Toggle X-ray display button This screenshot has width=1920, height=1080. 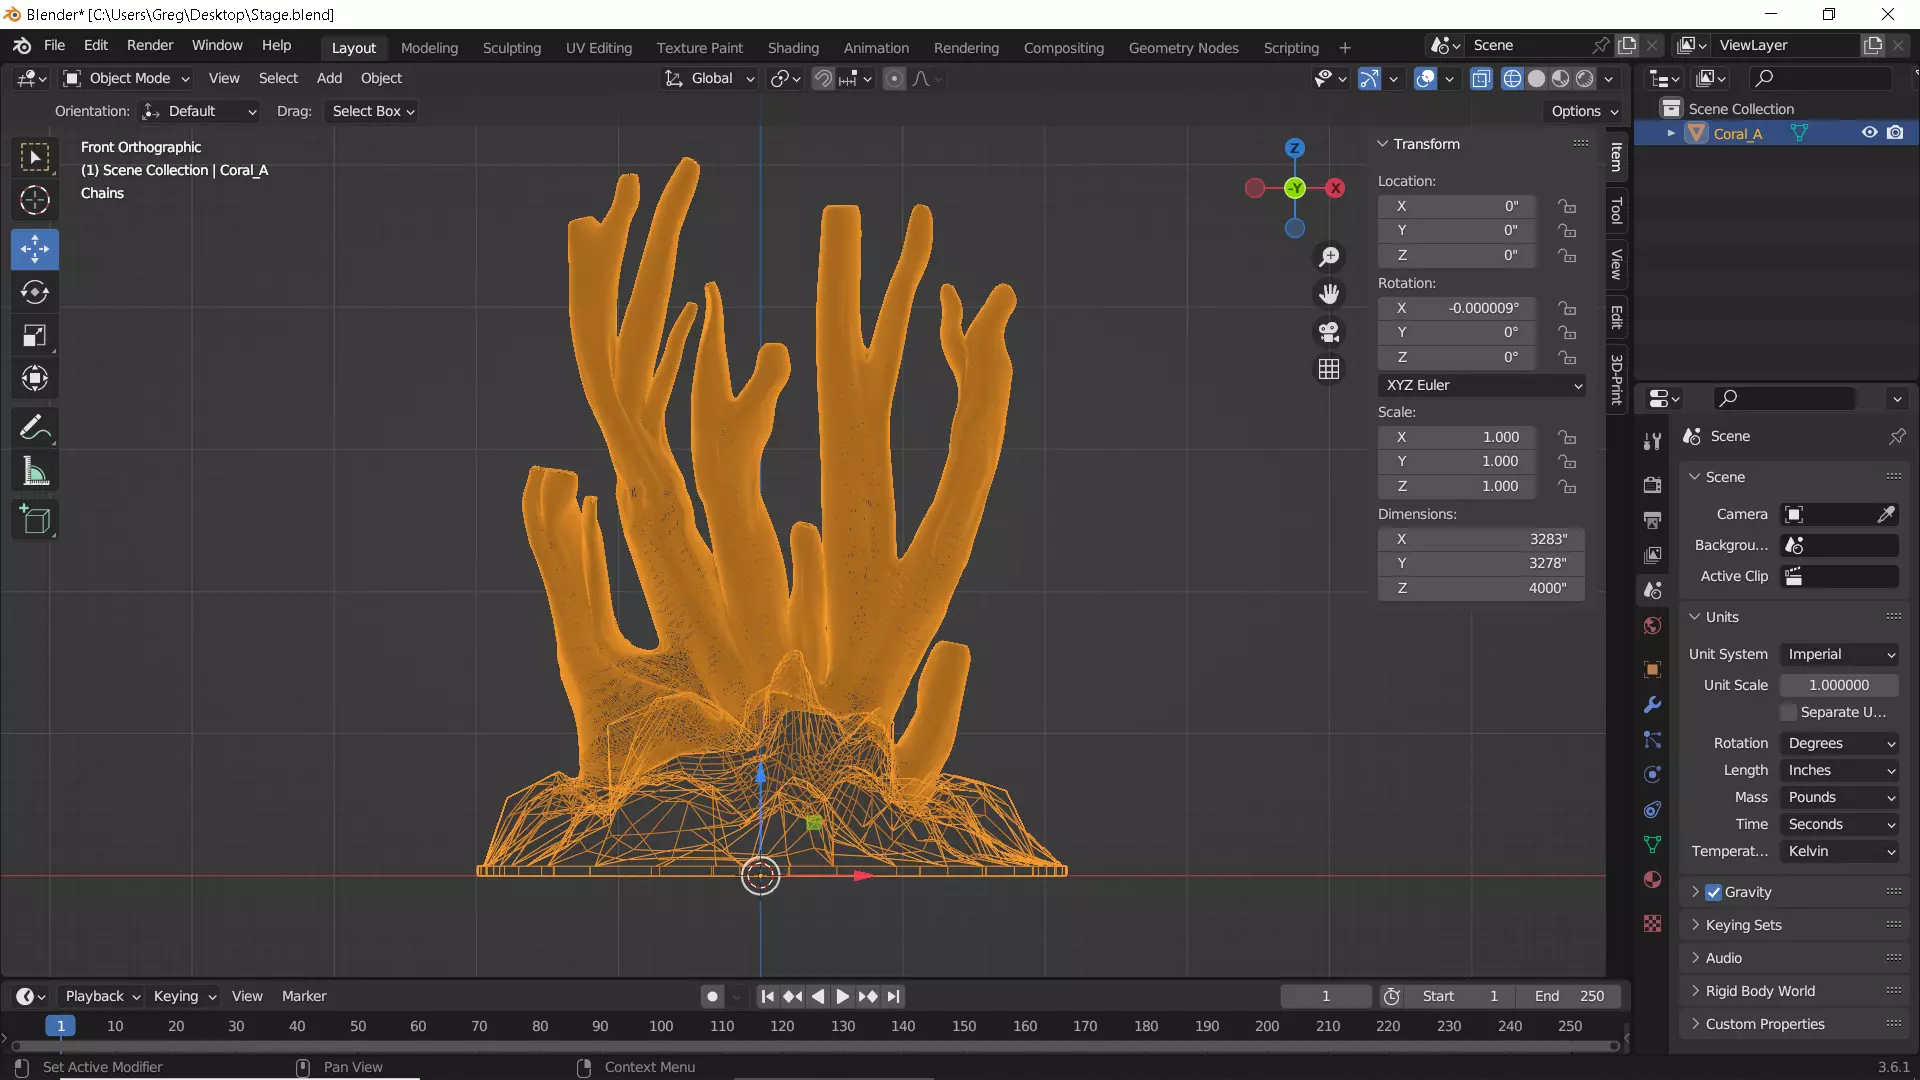(1481, 79)
